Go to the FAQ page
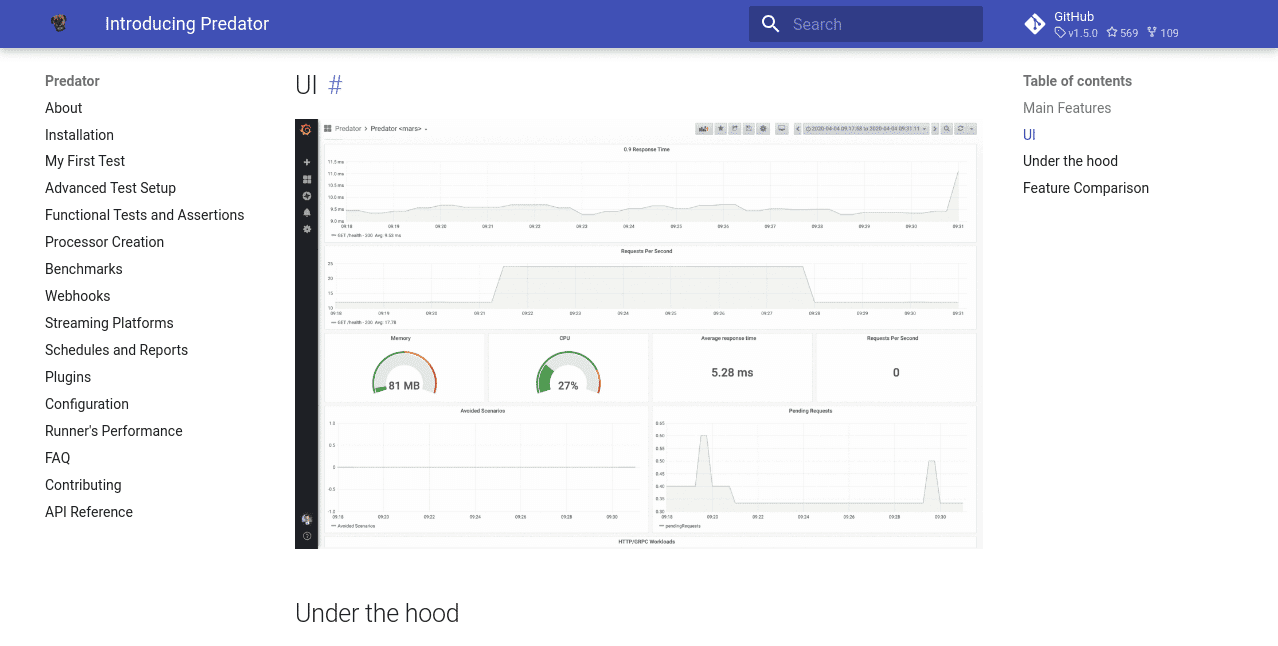Image resolution: width=1278 pixels, height=646 pixels. click(58, 458)
